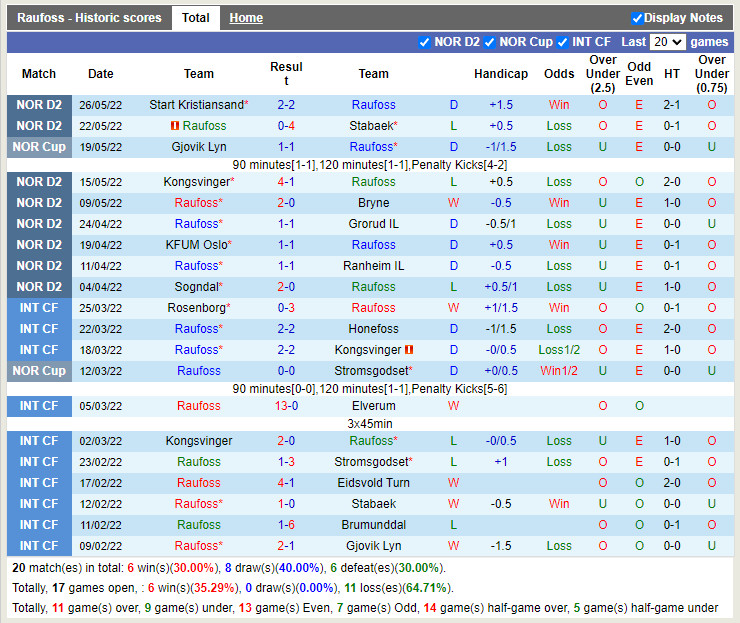
Task: Toggle the Display Notes checkbox
Action: (x=637, y=18)
